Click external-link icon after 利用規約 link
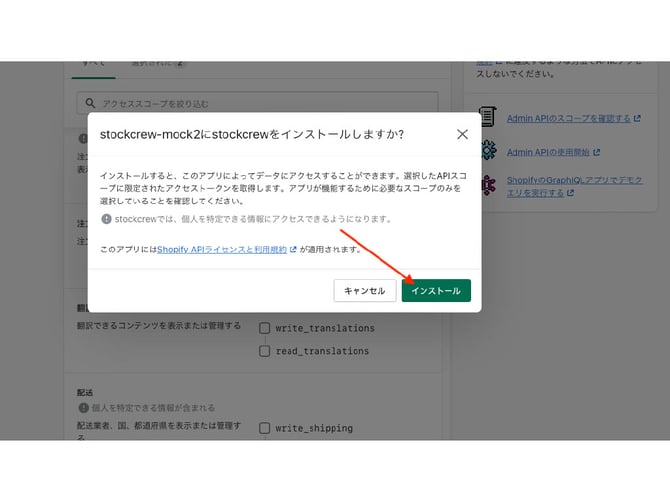670x502 pixels. [293, 250]
